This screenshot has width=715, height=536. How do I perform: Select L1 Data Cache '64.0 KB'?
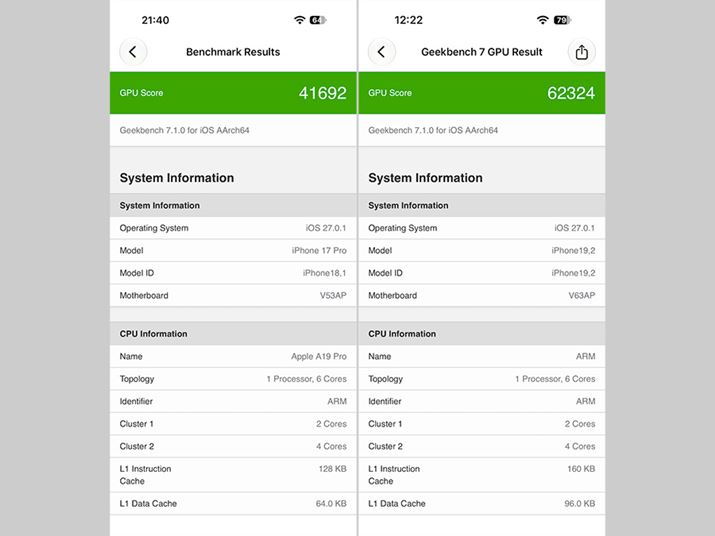[x=331, y=504]
